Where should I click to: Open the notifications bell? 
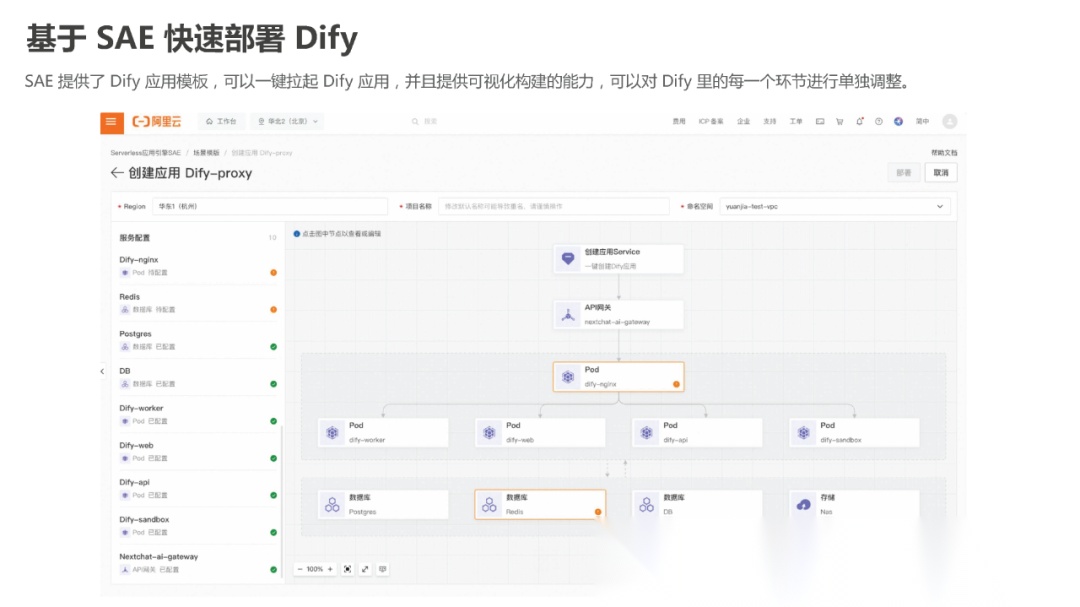[860, 121]
